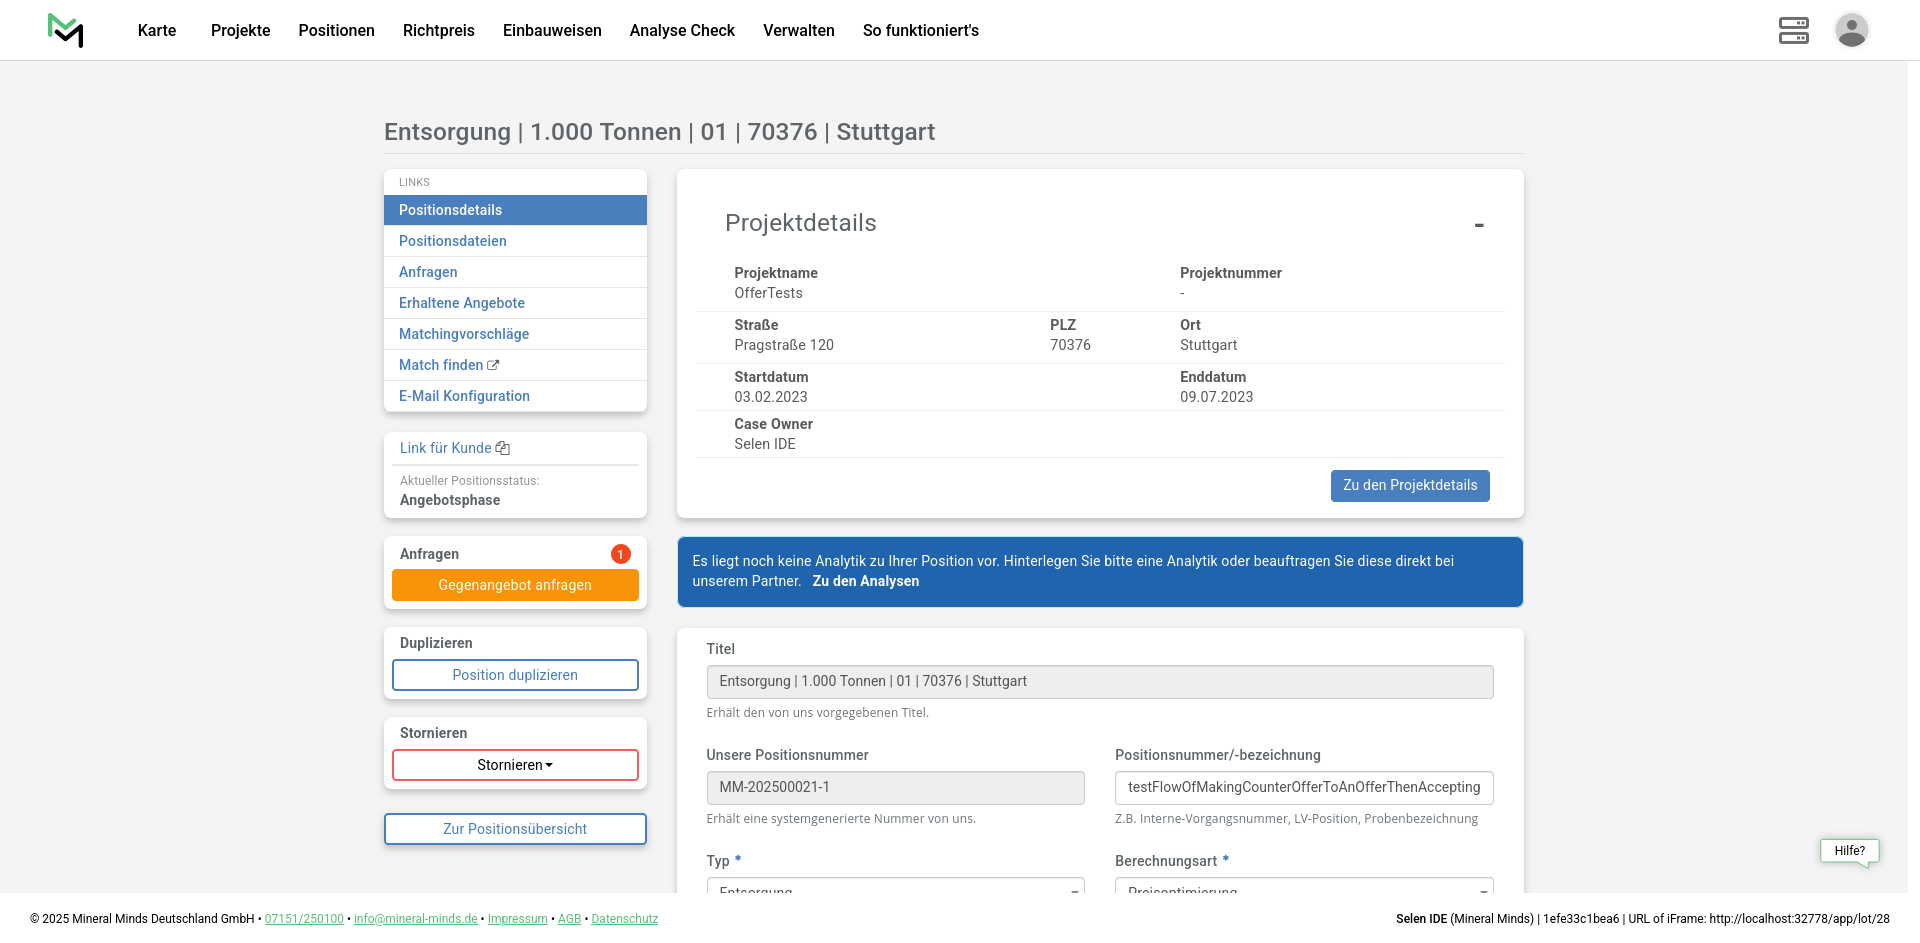The height and width of the screenshot is (943, 1920).
Task: Open the server list icon in header
Action: pyautogui.click(x=1793, y=30)
